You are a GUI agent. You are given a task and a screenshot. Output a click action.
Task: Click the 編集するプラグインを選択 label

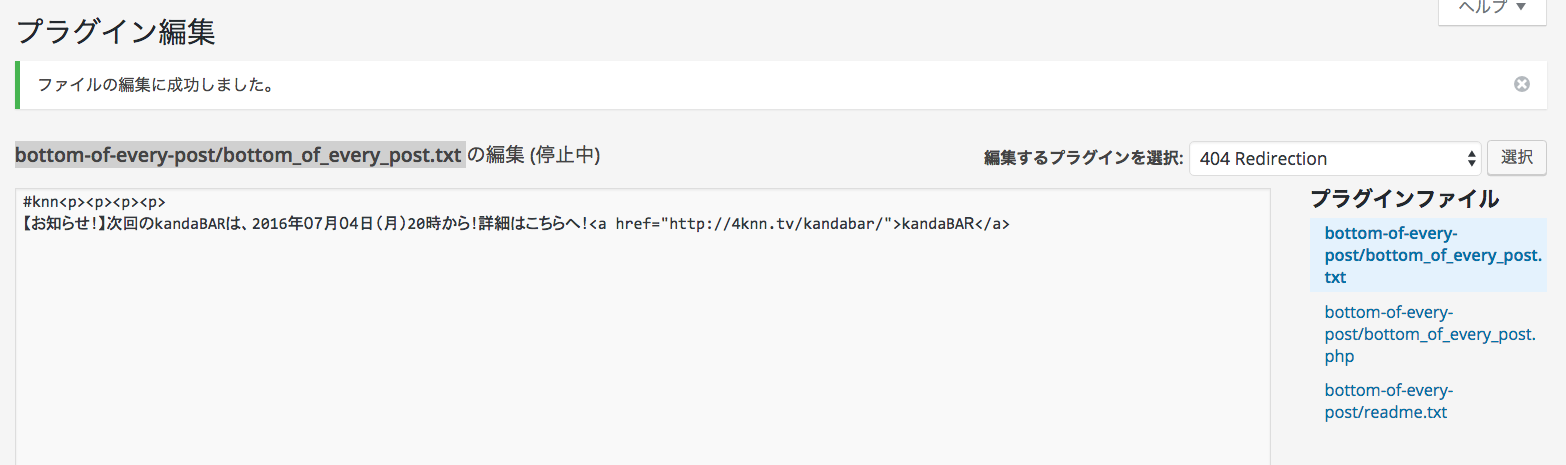click(1083, 158)
